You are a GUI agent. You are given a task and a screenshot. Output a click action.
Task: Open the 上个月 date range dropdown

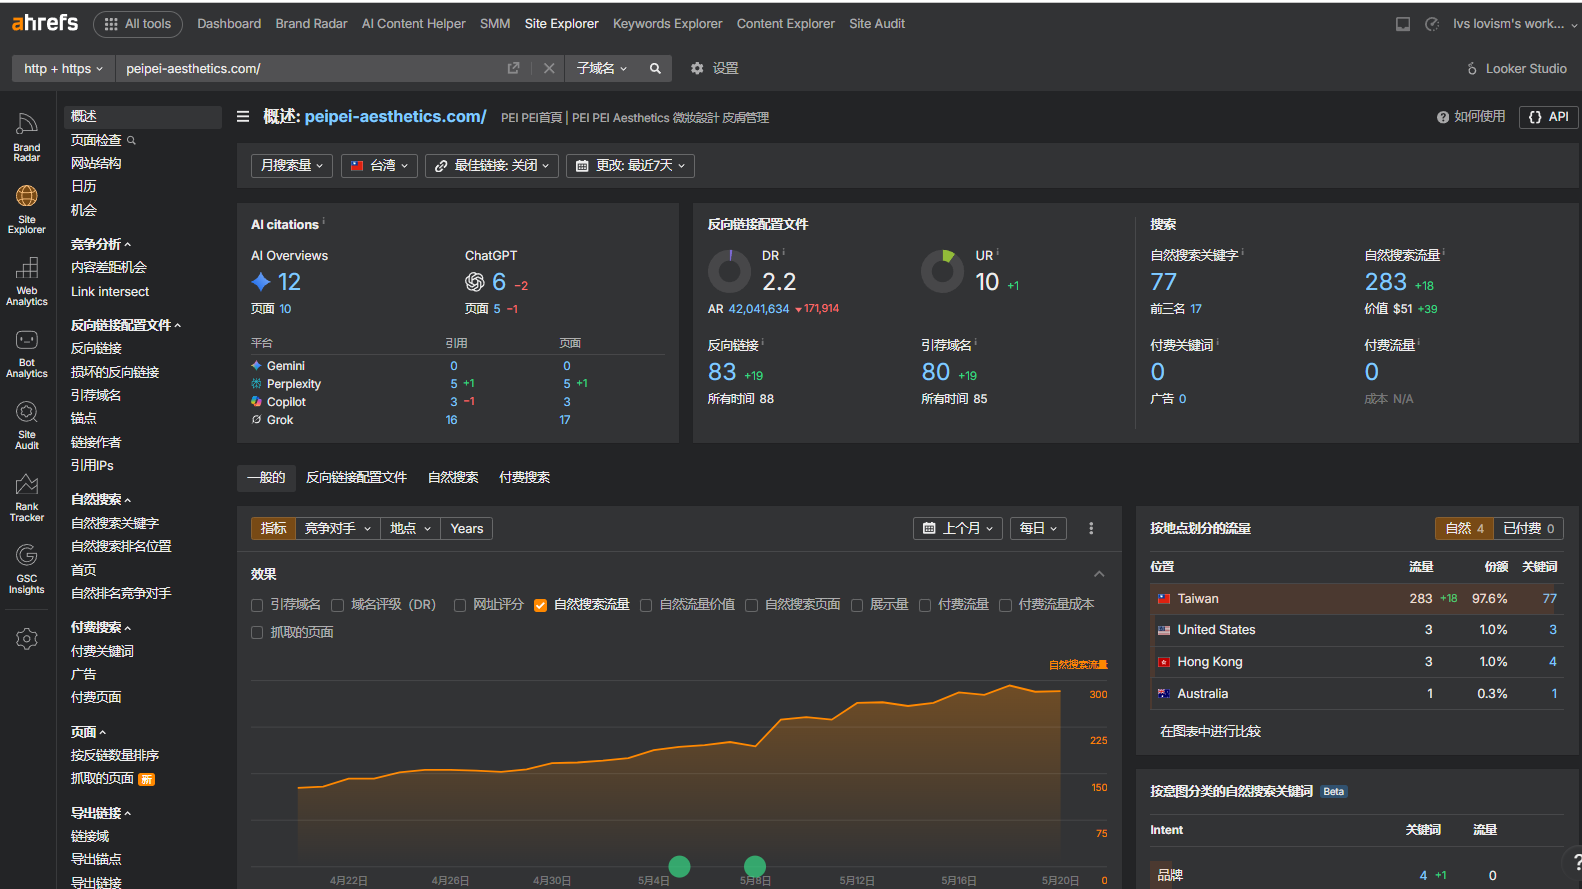958,528
